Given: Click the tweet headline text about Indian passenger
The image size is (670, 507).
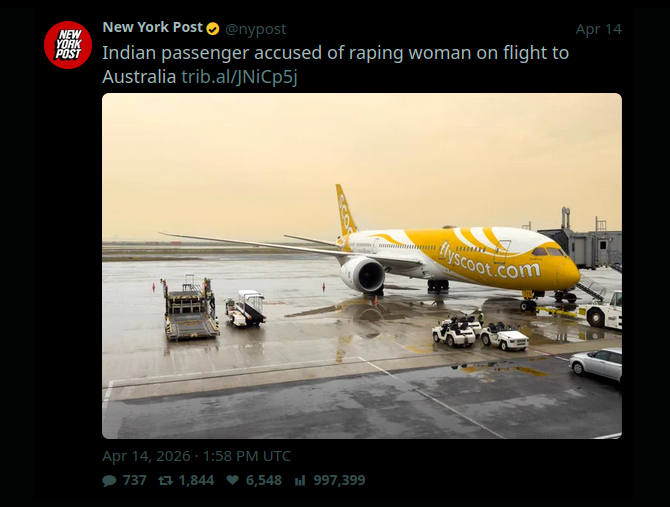Looking at the screenshot, I should click(x=335, y=53).
